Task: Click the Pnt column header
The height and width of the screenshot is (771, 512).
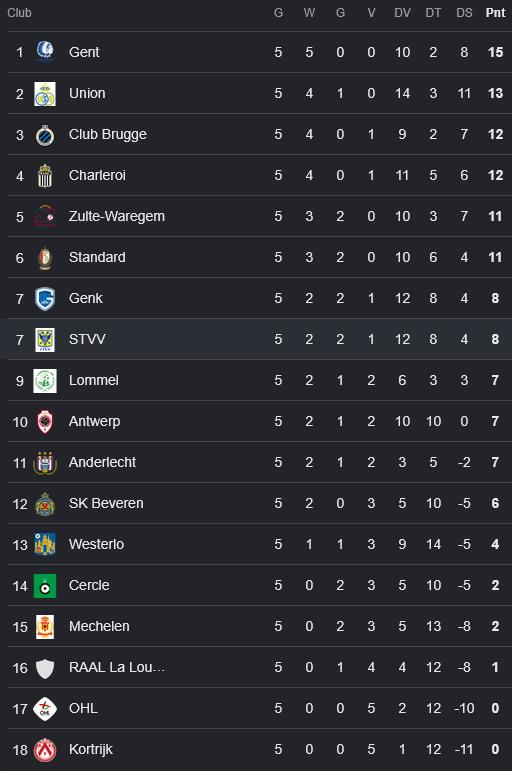Action: point(495,13)
